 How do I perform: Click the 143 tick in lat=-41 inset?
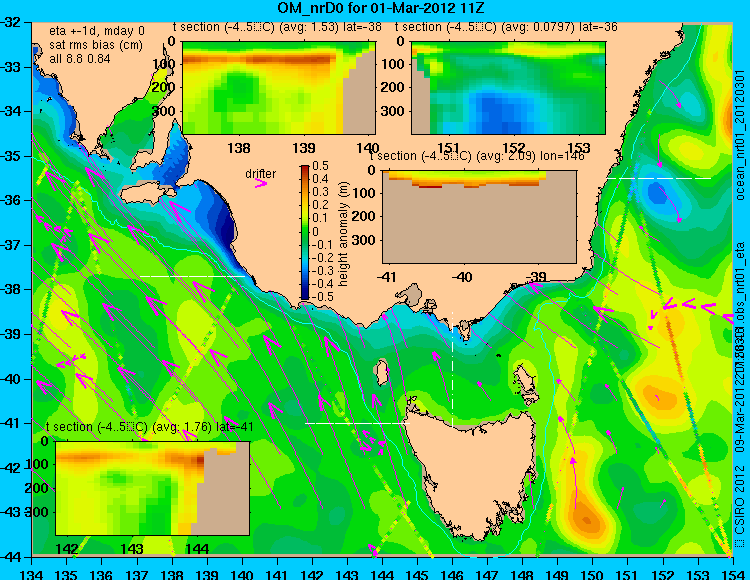tap(132, 548)
